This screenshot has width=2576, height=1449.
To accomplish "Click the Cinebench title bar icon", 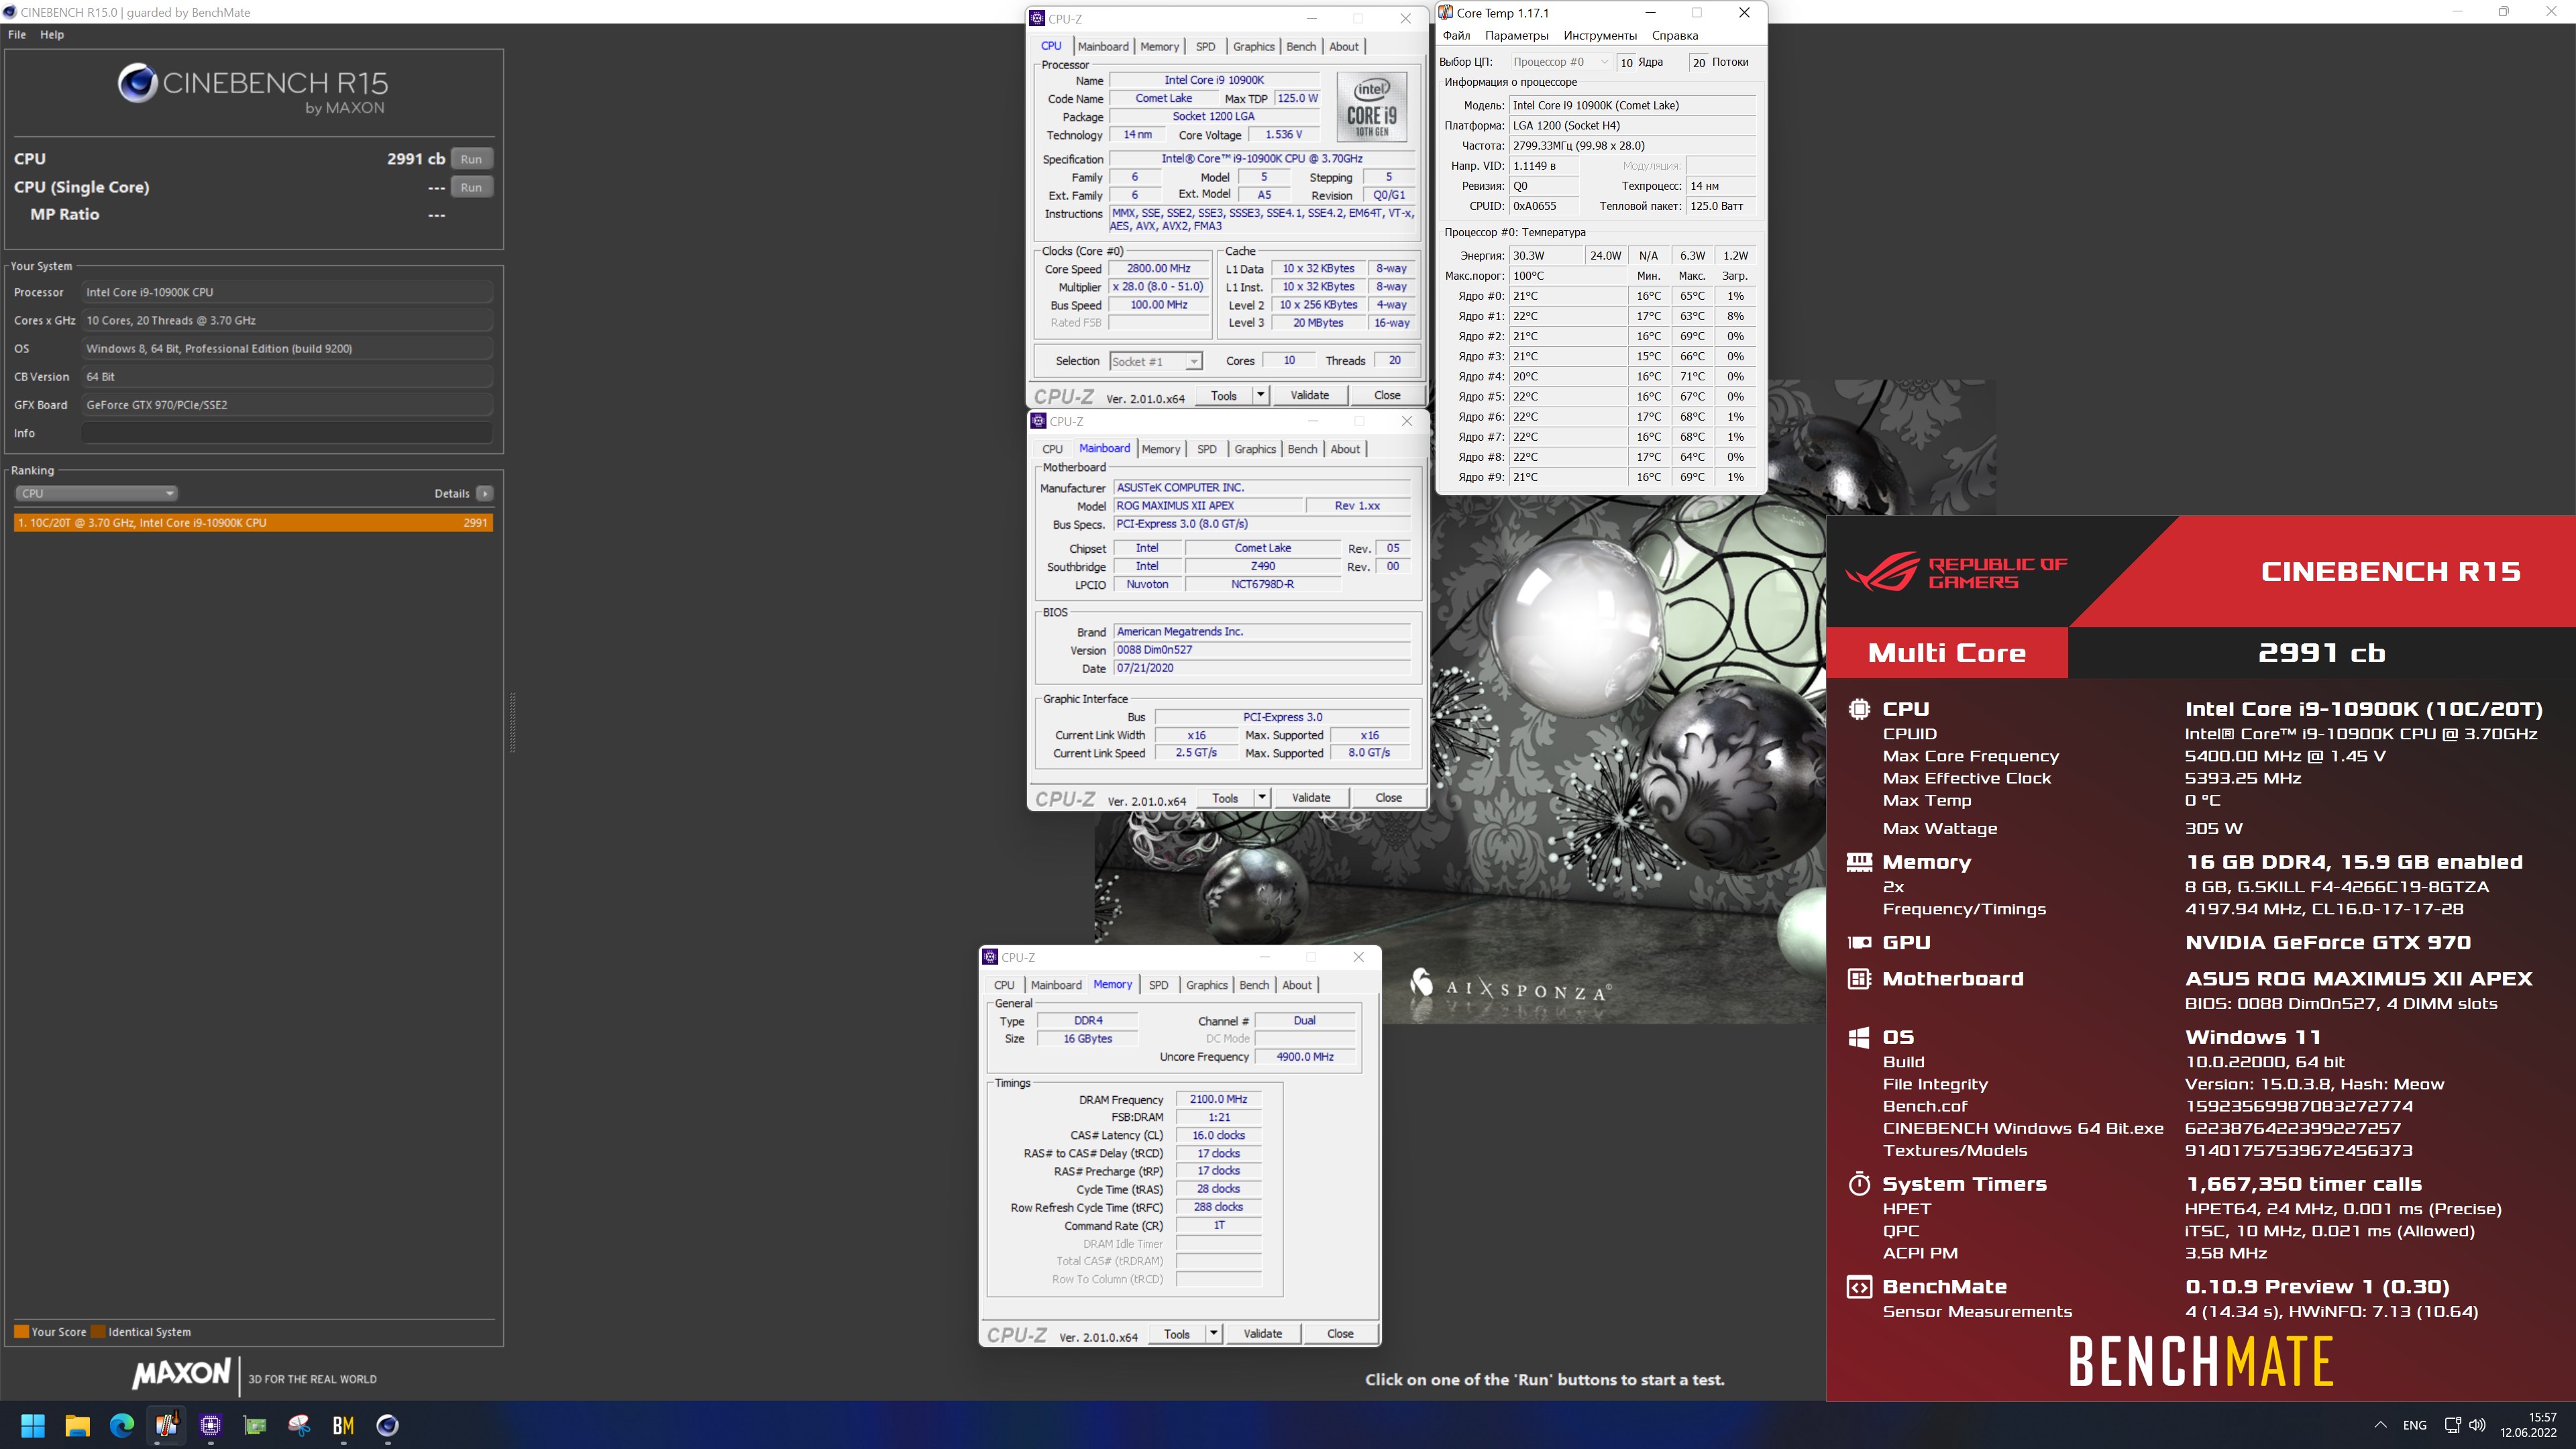I will [9, 12].
